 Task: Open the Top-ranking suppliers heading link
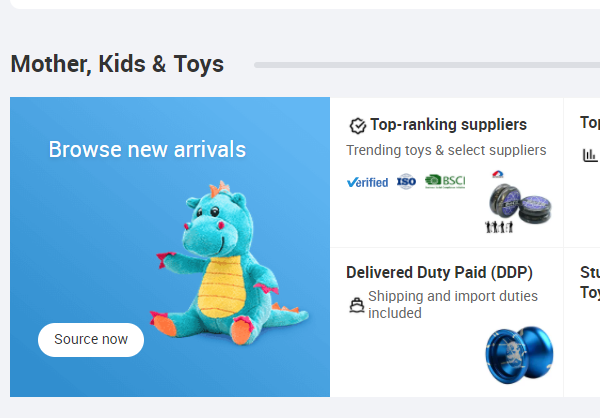pyautogui.click(x=448, y=125)
